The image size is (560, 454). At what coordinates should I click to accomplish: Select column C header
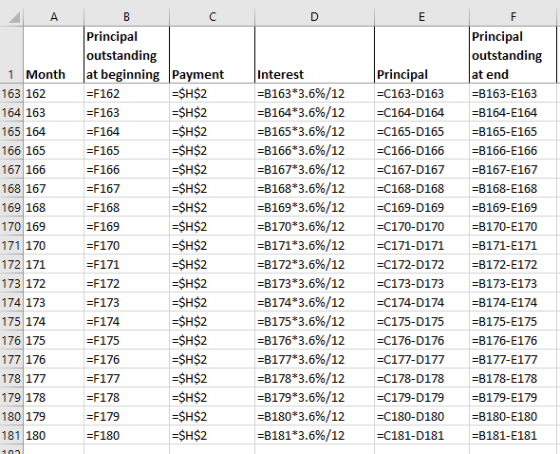212,17
